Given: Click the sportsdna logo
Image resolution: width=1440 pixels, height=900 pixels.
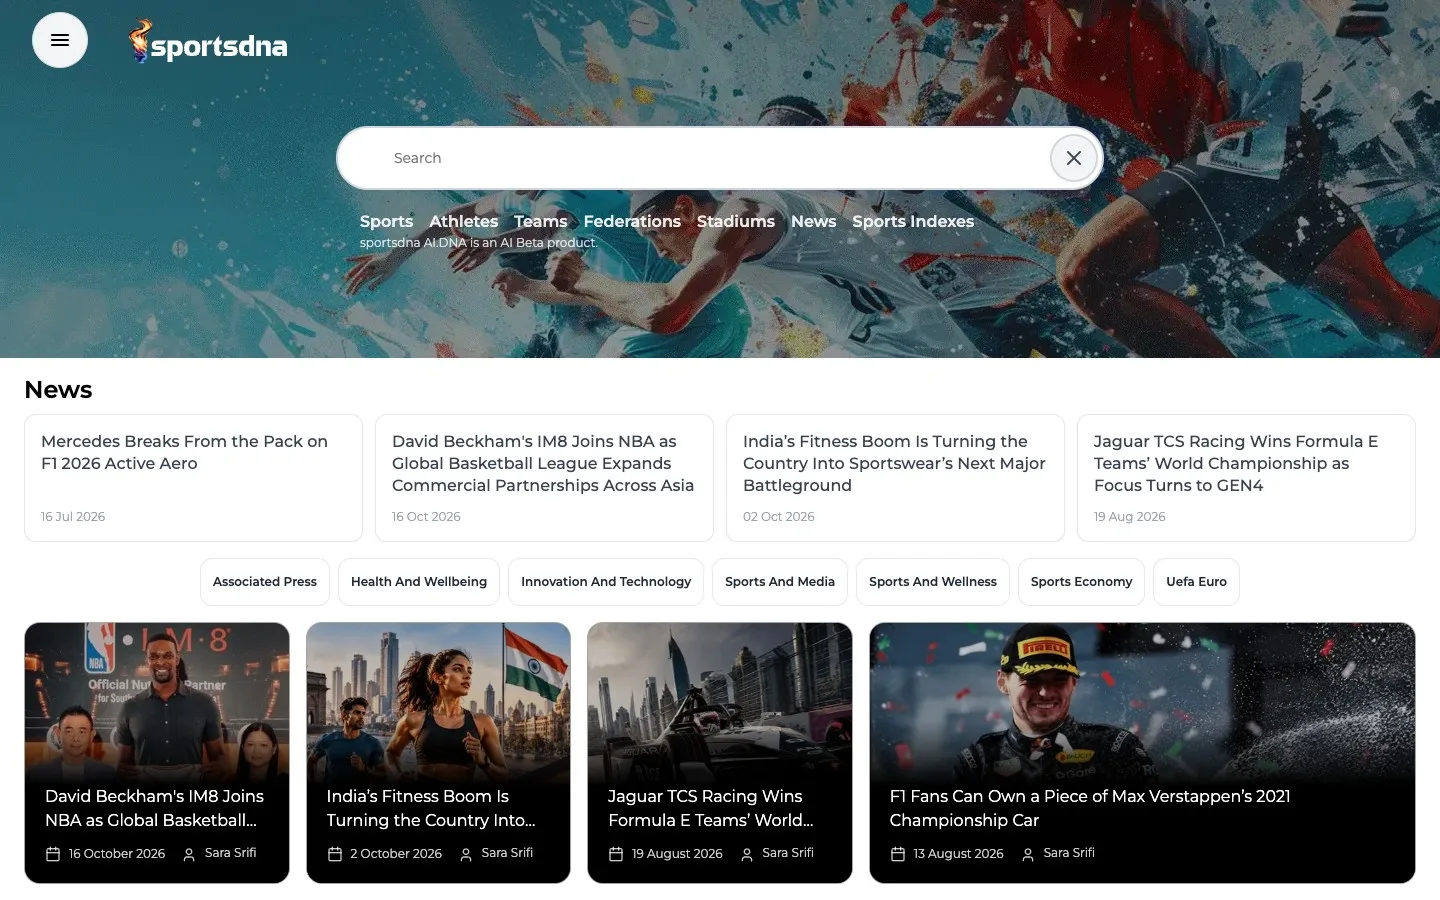Looking at the screenshot, I should point(208,42).
